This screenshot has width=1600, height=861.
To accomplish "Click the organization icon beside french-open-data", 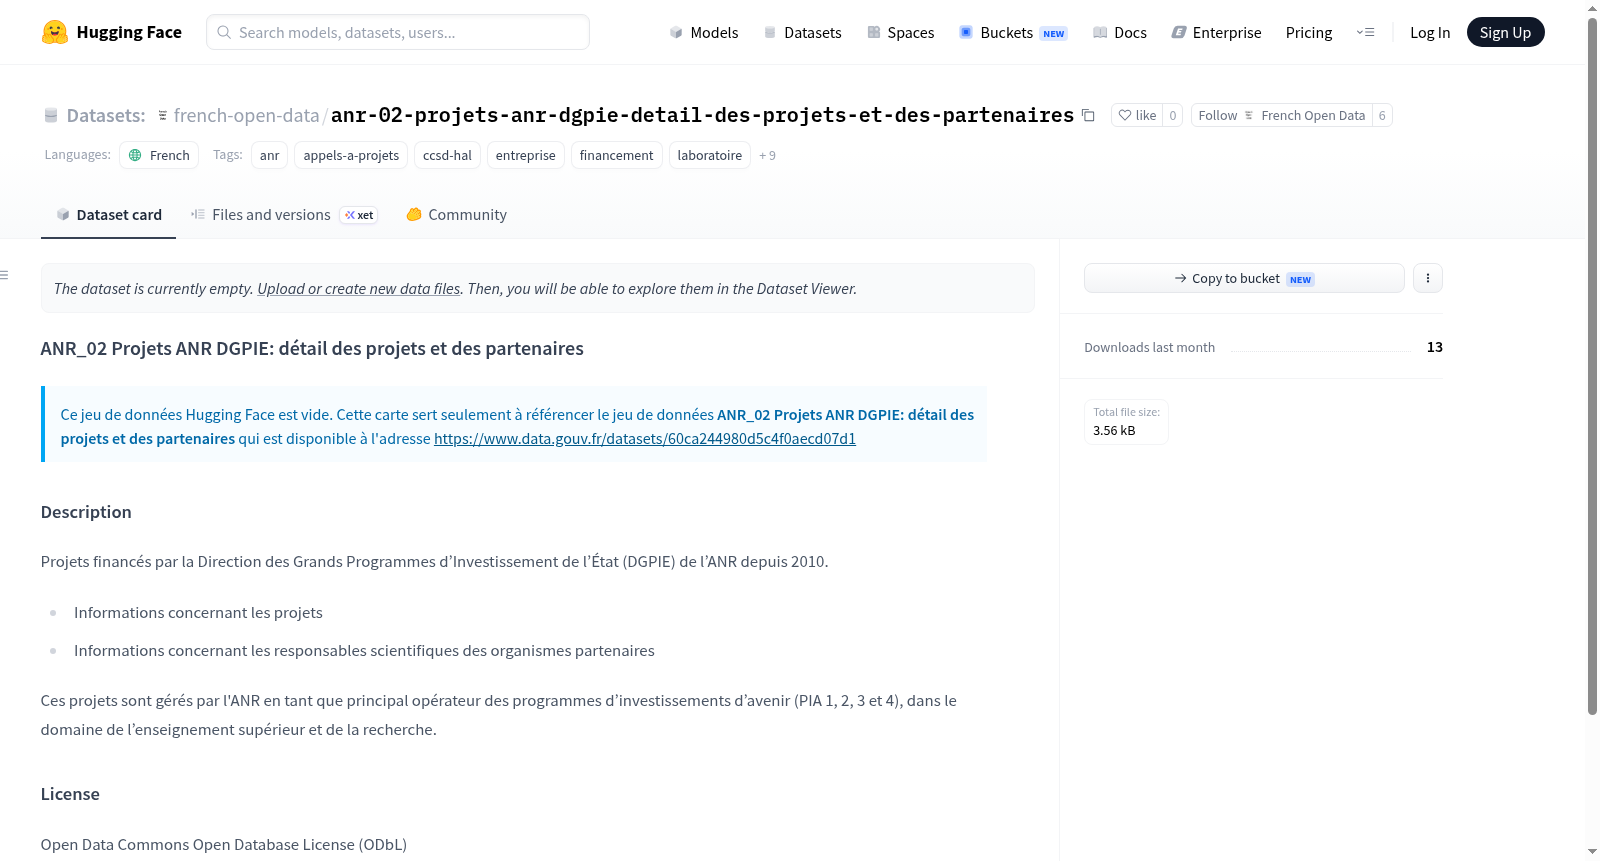I will (163, 116).
